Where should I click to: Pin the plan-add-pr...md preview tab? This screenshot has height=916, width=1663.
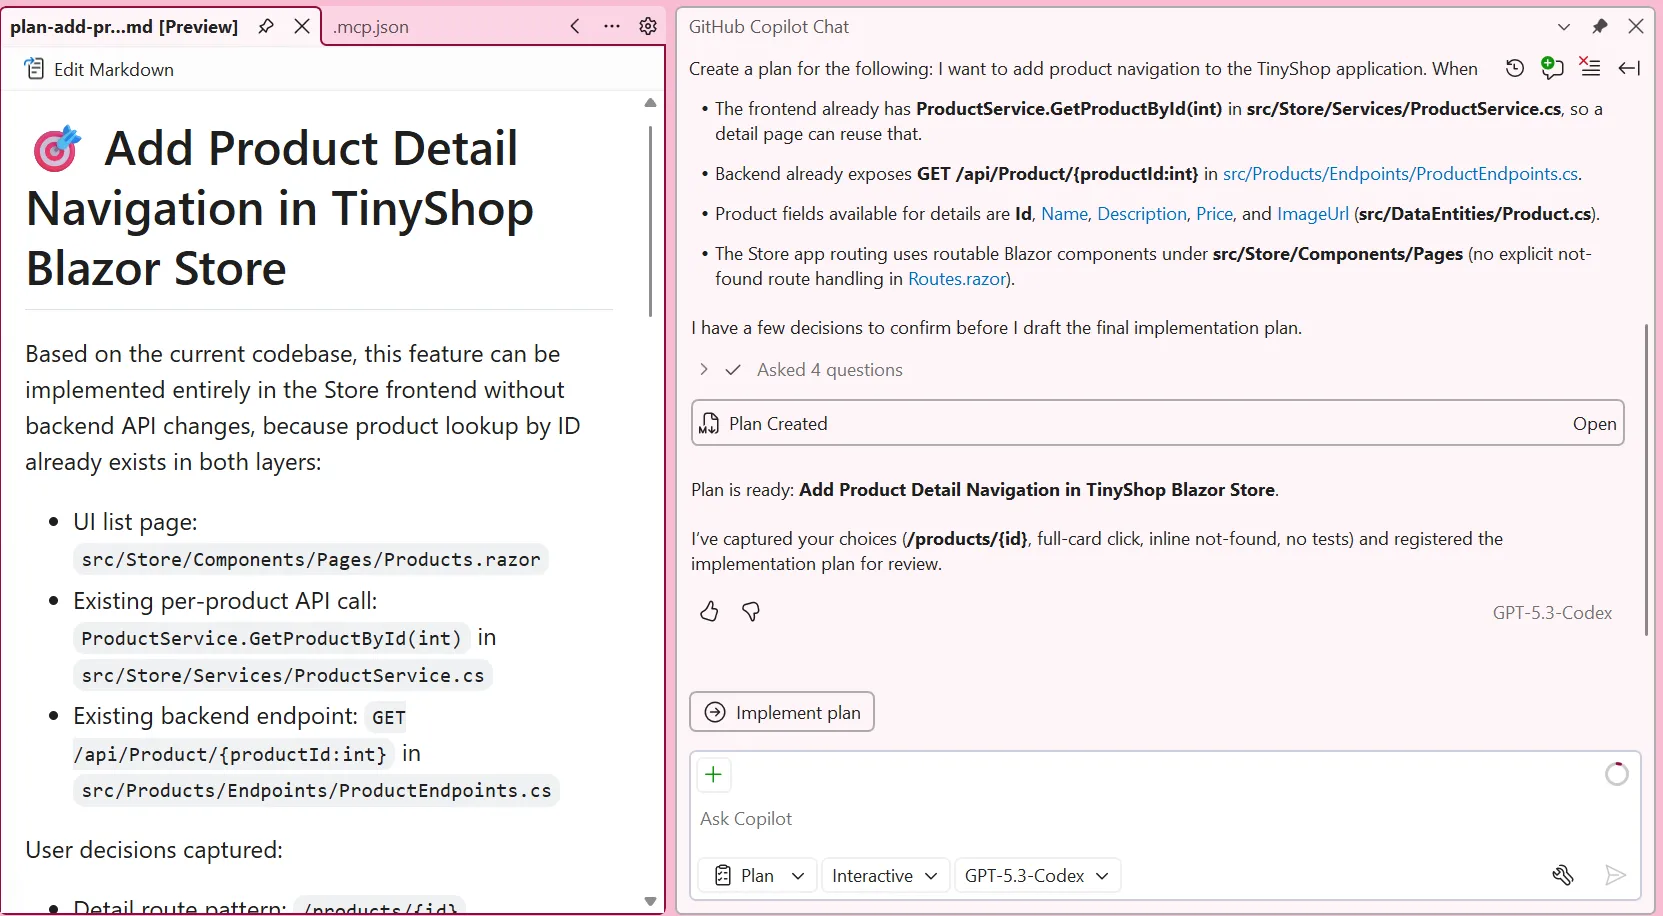click(x=266, y=27)
